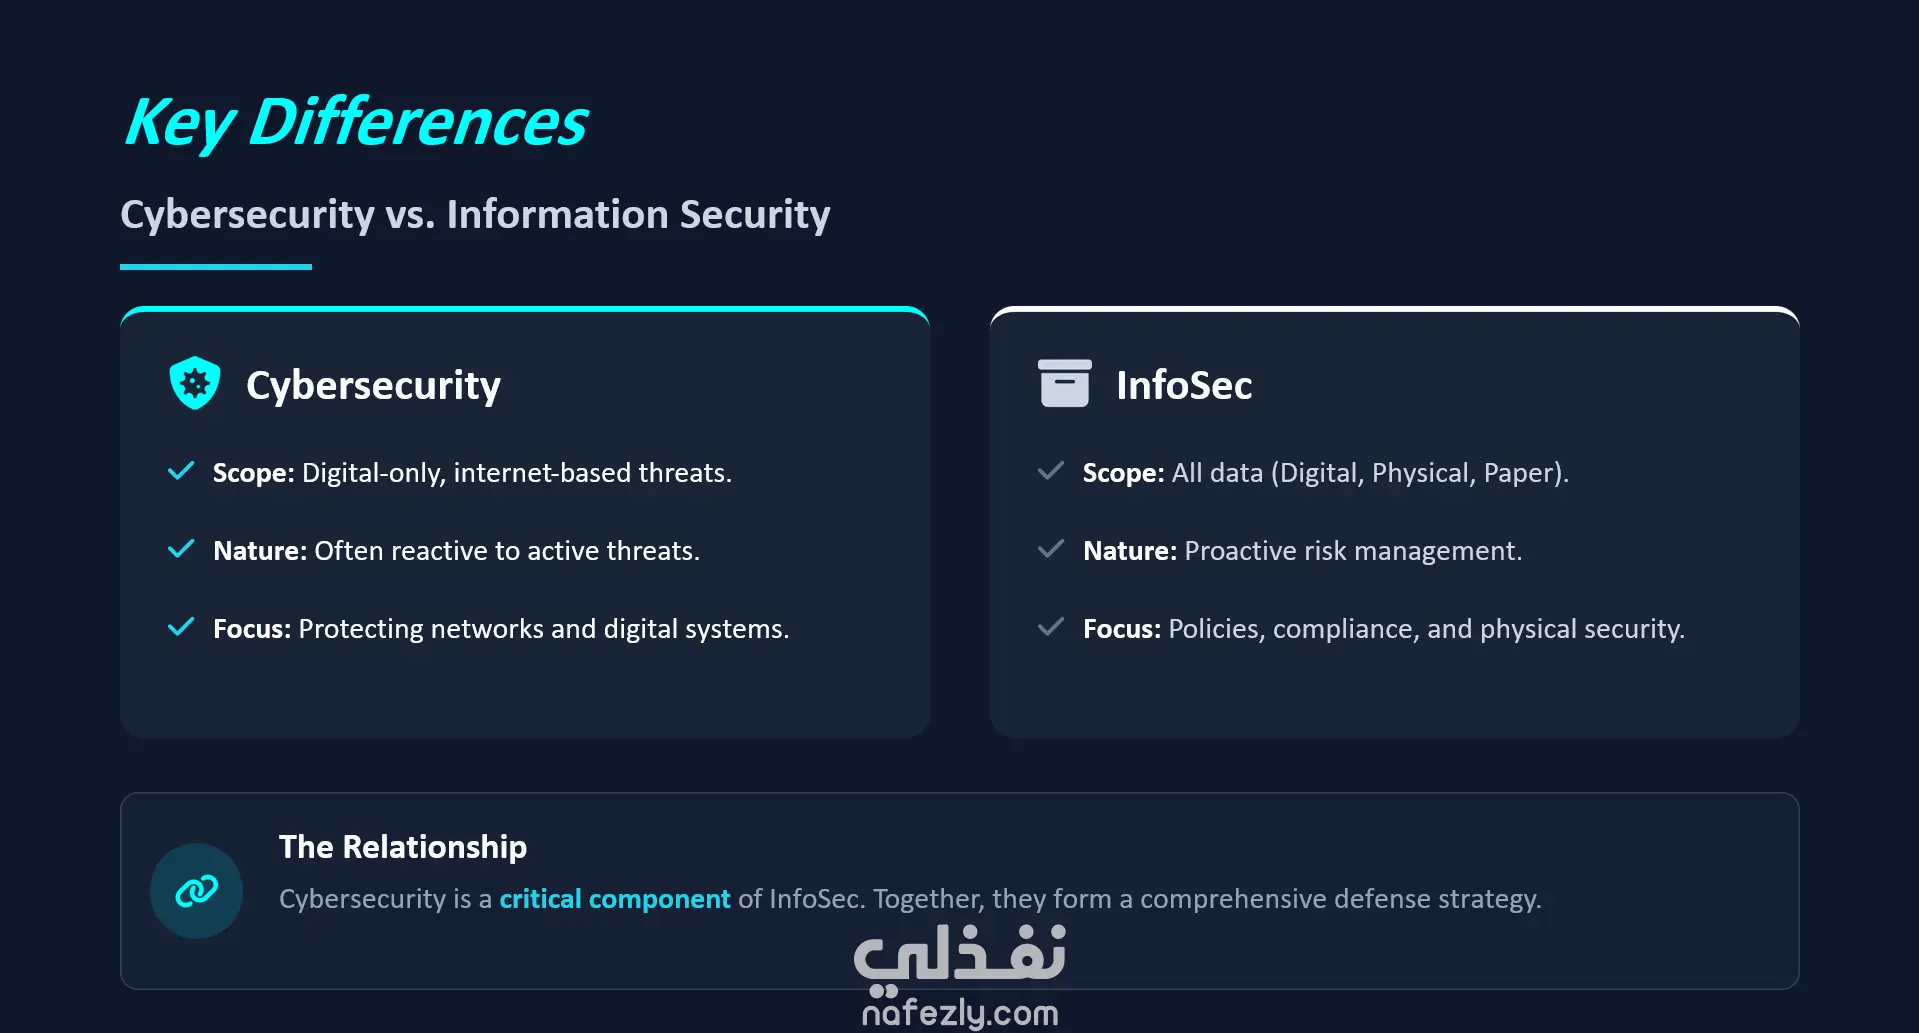Image resolution: width=1919 pixels, height=1033 pixels.
Task: Click 'Proactive risk management' text
Action: [1352, 551]
